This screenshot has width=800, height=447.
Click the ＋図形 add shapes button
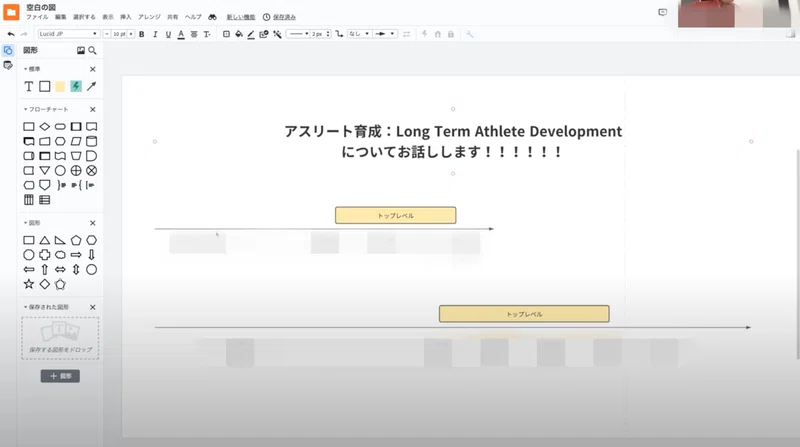click(x=60, y=376)
